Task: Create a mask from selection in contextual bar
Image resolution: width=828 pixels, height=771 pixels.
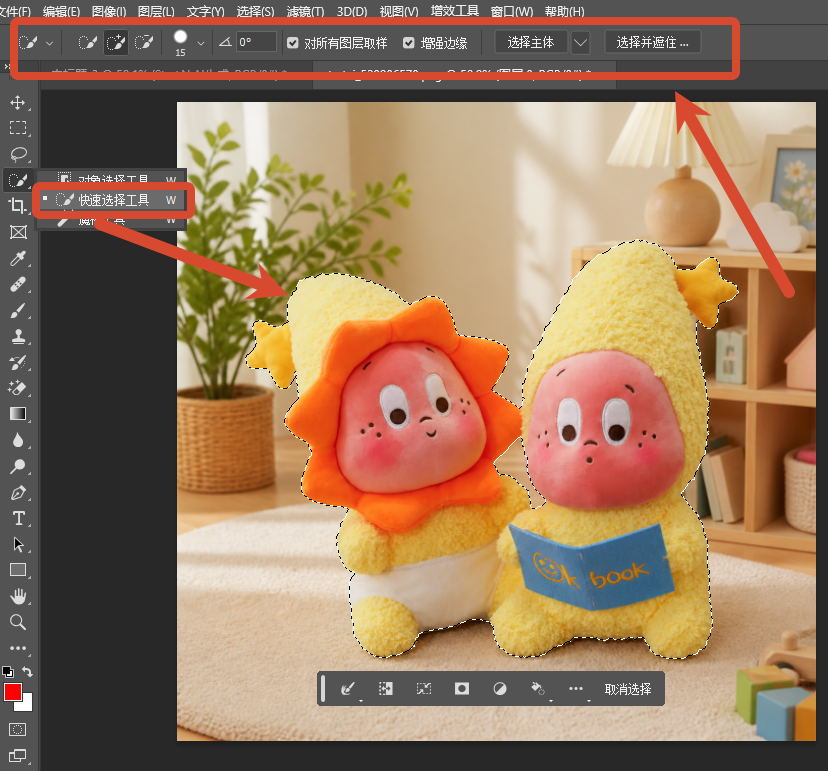Action: coord(462,689)
